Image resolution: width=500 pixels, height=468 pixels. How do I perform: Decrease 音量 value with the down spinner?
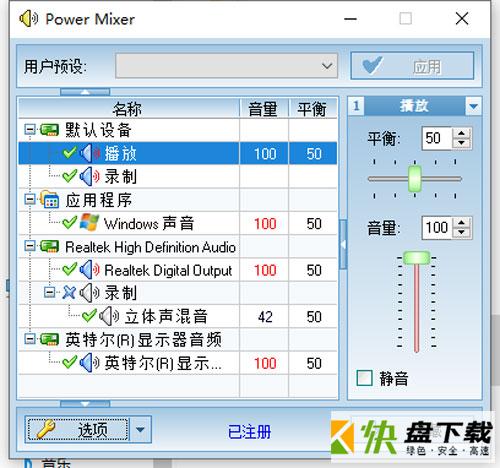pos(461,233)
